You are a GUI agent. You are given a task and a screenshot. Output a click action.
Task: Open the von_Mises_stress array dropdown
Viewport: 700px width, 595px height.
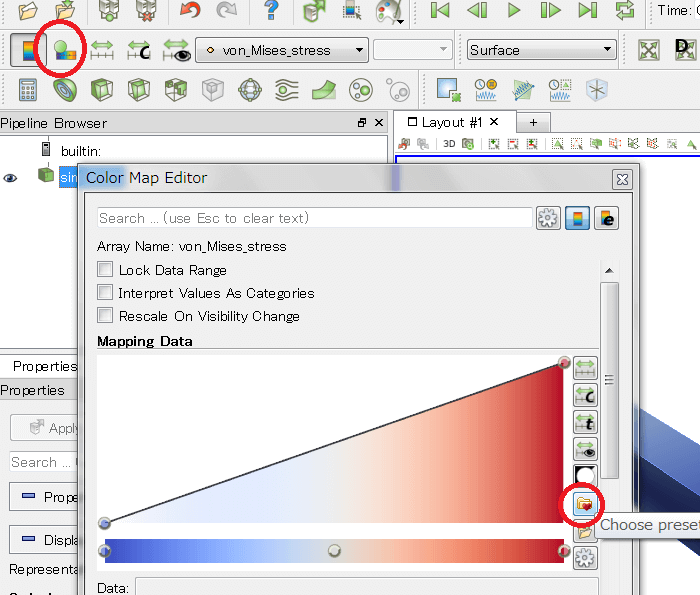282,50
